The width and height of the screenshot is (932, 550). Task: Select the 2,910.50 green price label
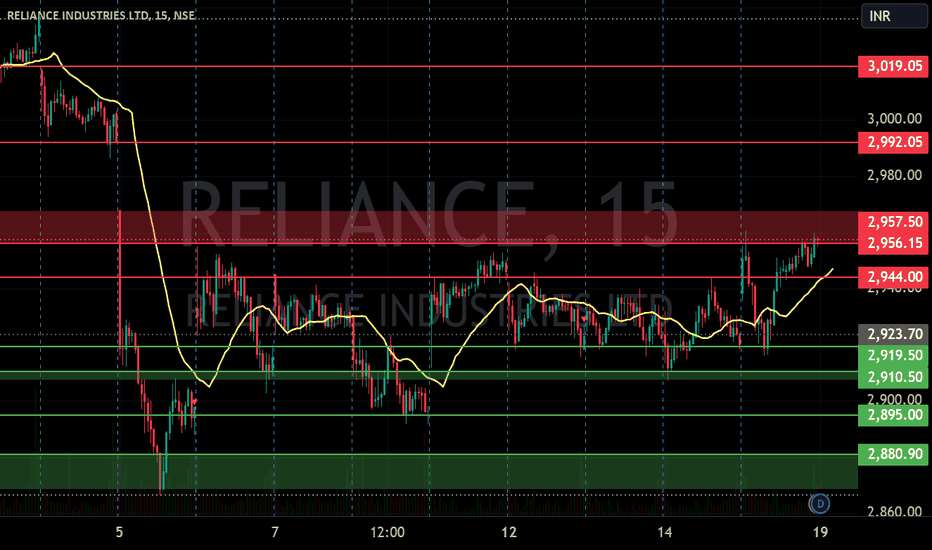click(x=893, y=378)
